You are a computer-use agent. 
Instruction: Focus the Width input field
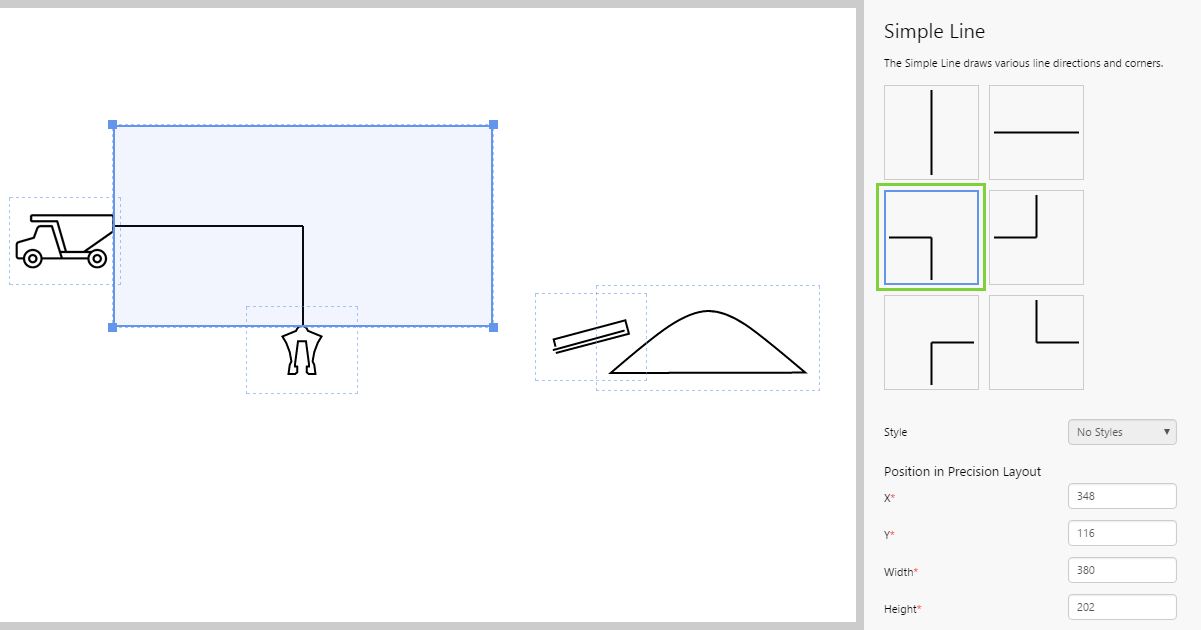tap(1122, 570)
